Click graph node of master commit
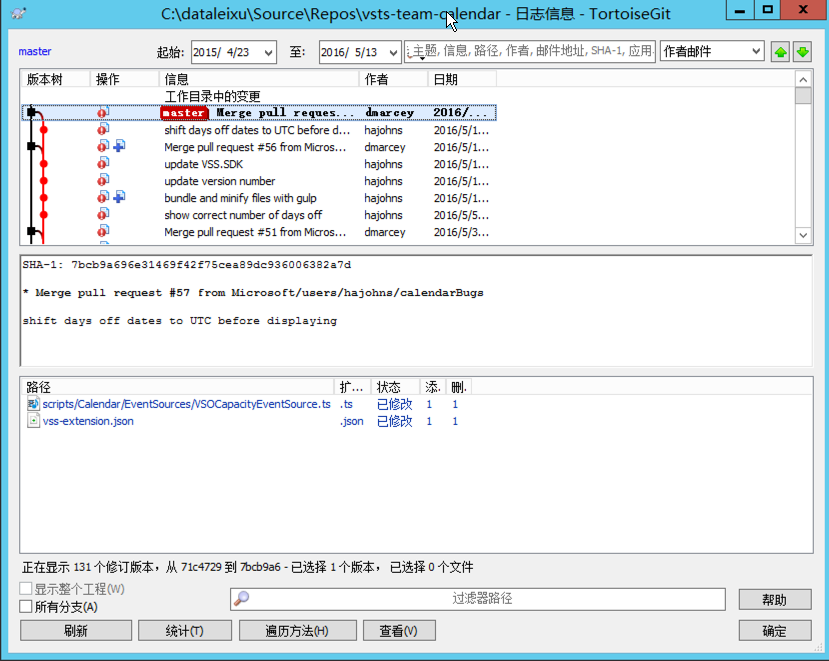This screenshot has width=829, height=661. (x=31, y=112)
